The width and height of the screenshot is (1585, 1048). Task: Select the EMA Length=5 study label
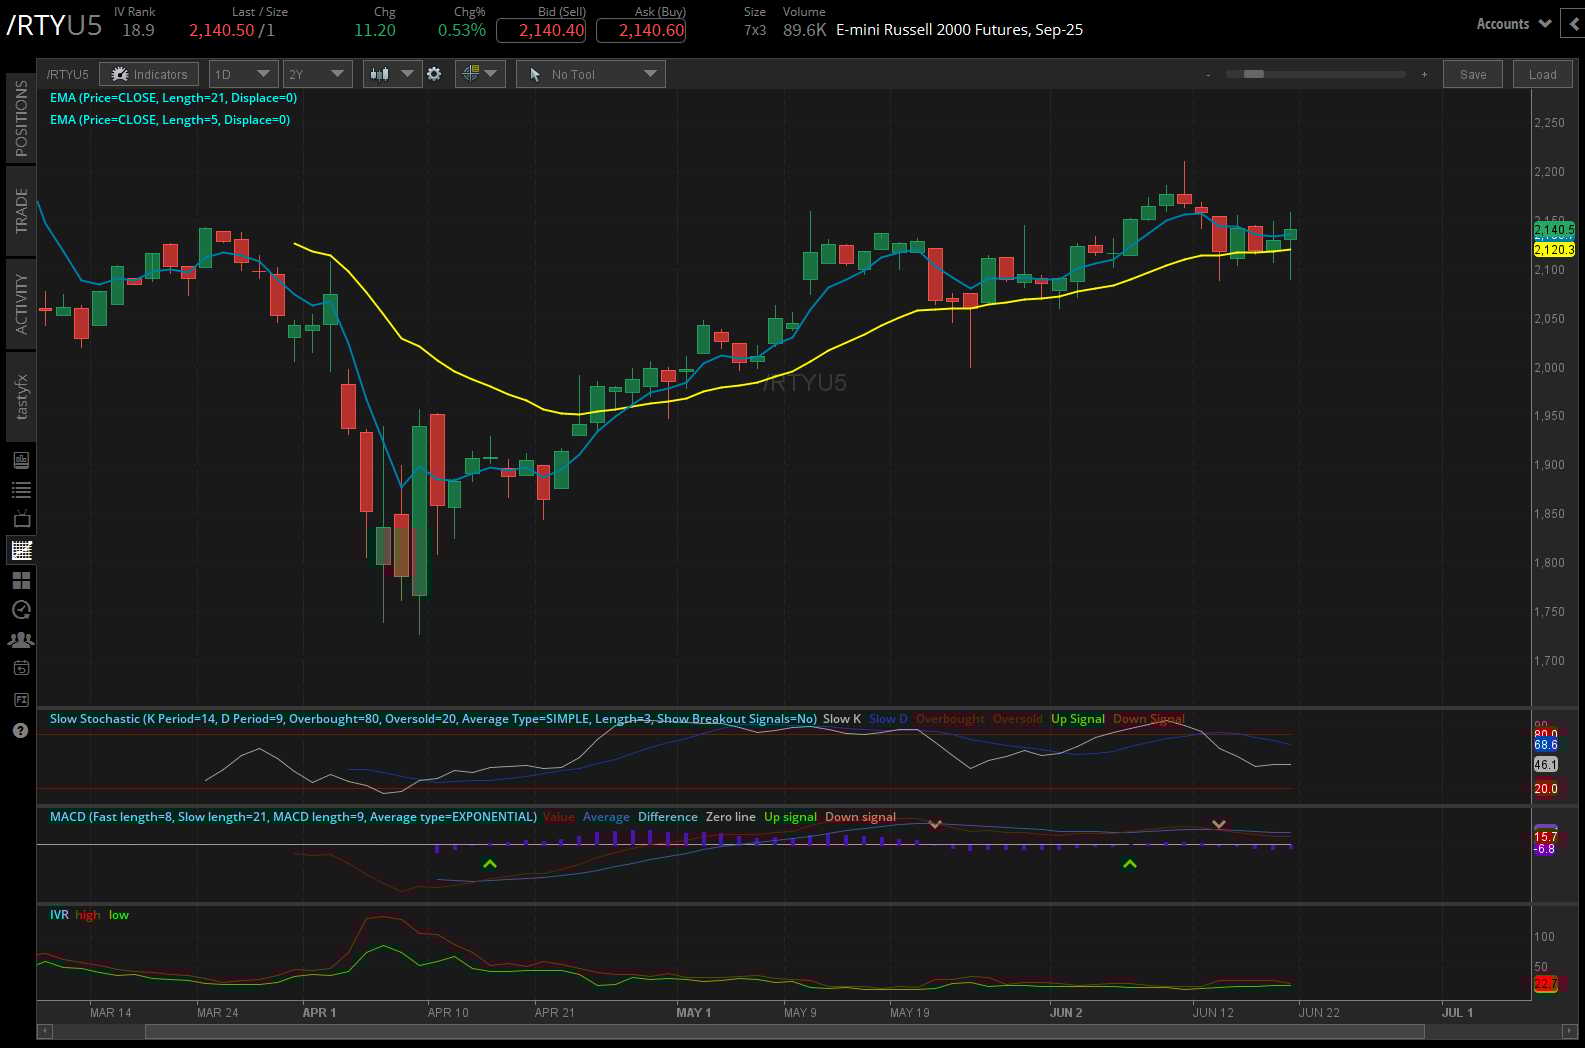tap(170, 120)
